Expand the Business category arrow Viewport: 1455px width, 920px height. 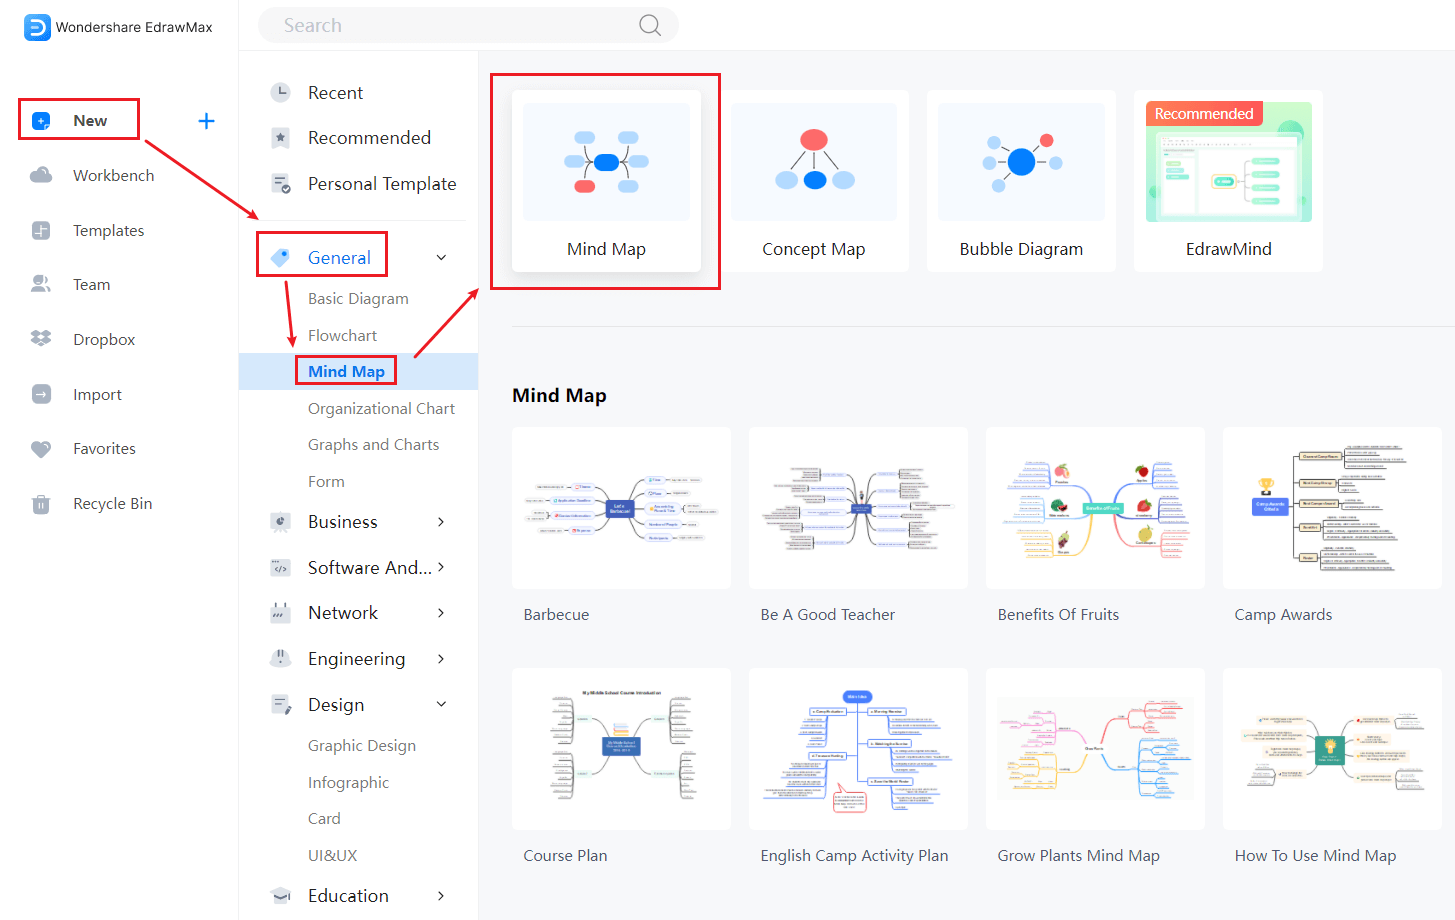441,522
